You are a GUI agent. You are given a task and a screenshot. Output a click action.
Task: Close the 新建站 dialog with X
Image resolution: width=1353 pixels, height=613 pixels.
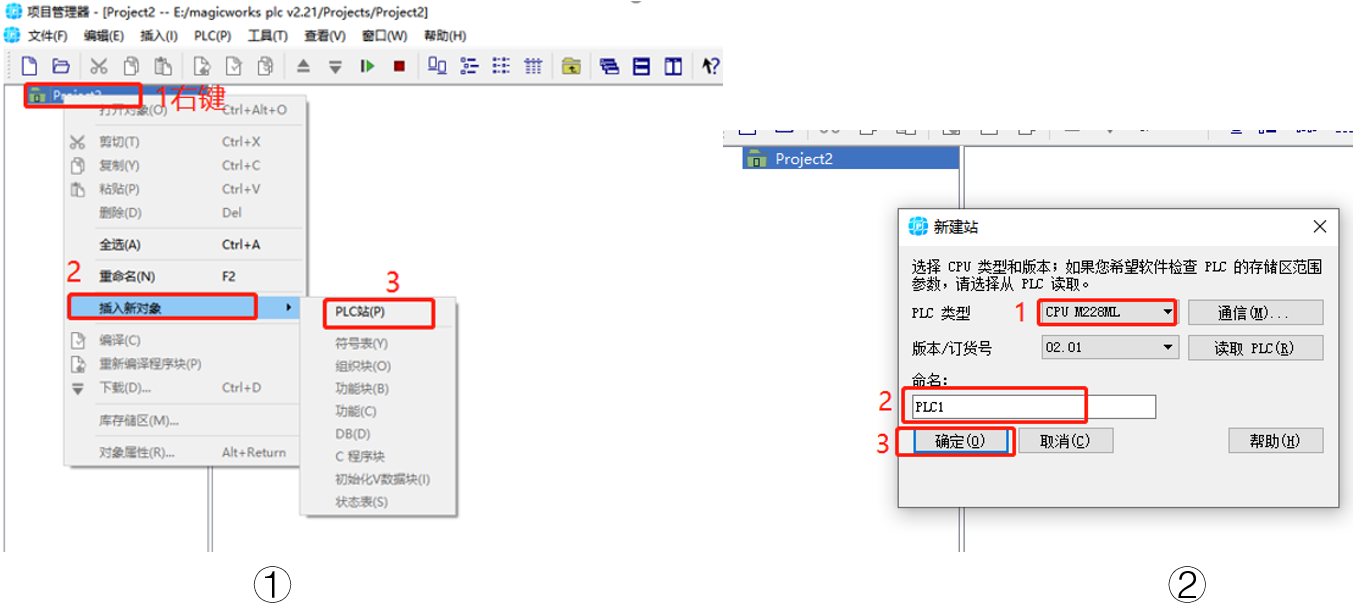point(1320,226)
